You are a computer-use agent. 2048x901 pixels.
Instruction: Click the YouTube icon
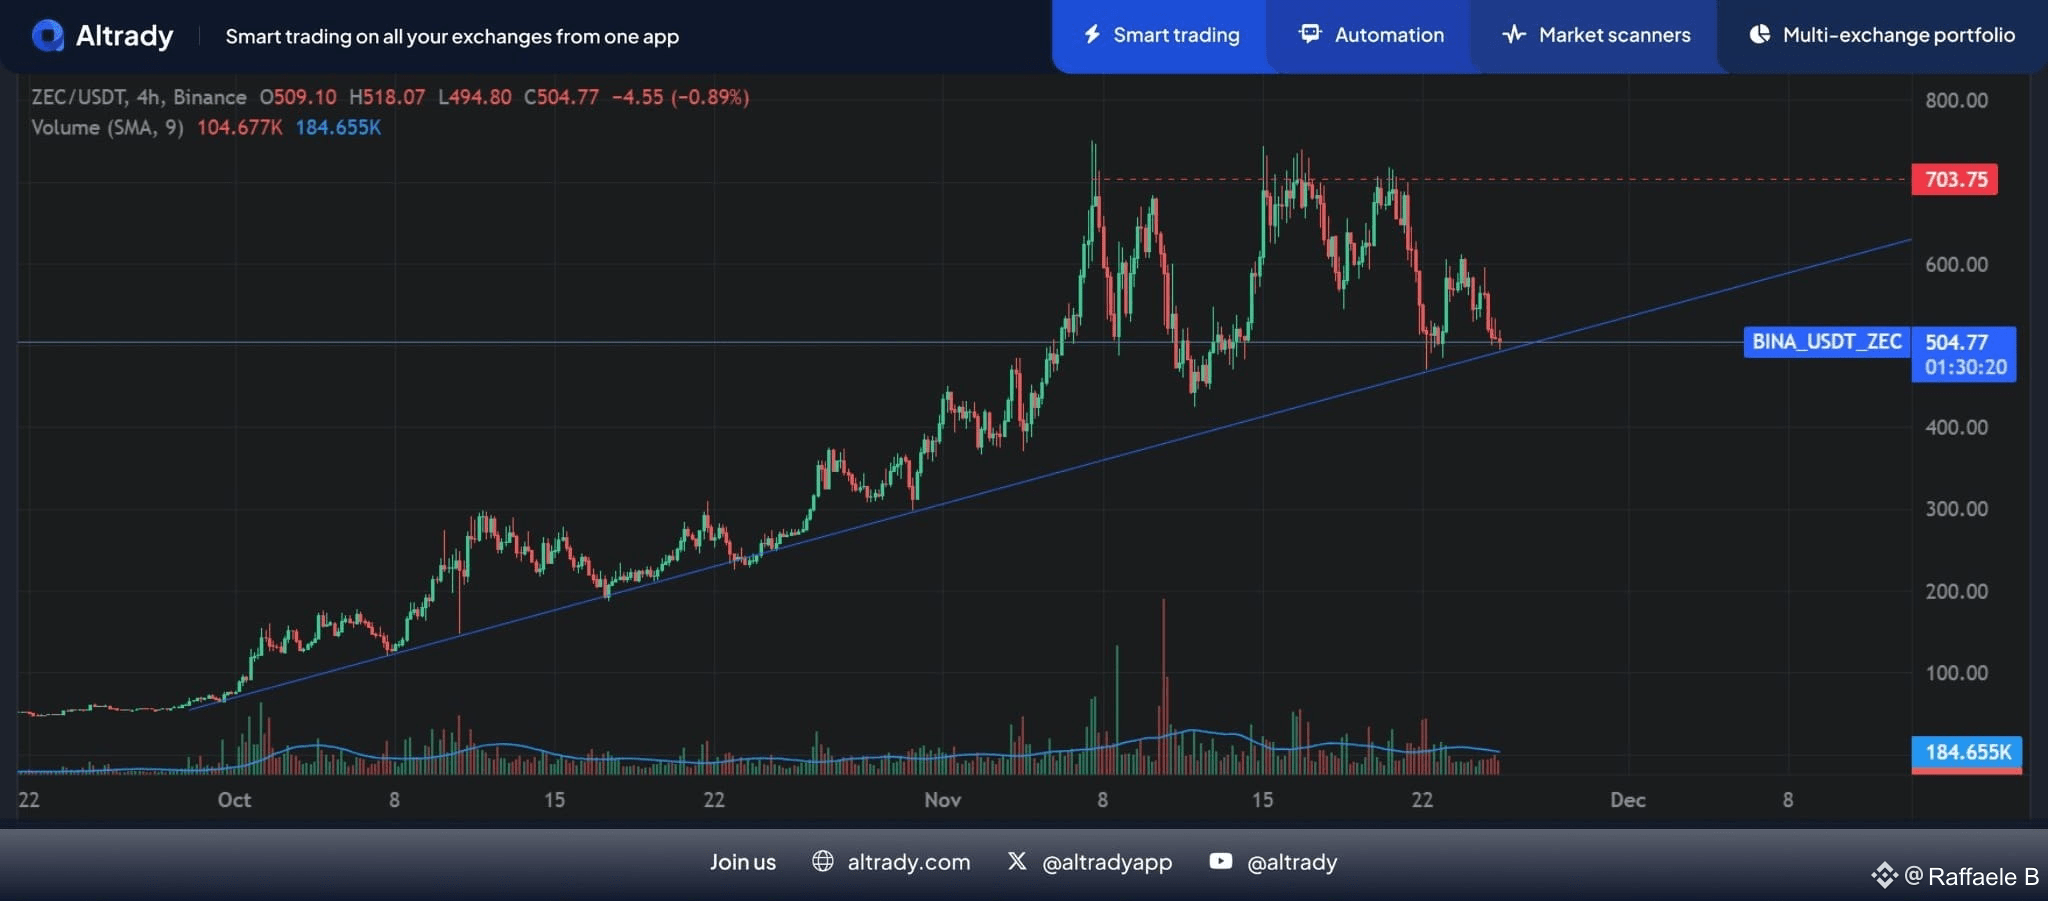[1220, 861]
